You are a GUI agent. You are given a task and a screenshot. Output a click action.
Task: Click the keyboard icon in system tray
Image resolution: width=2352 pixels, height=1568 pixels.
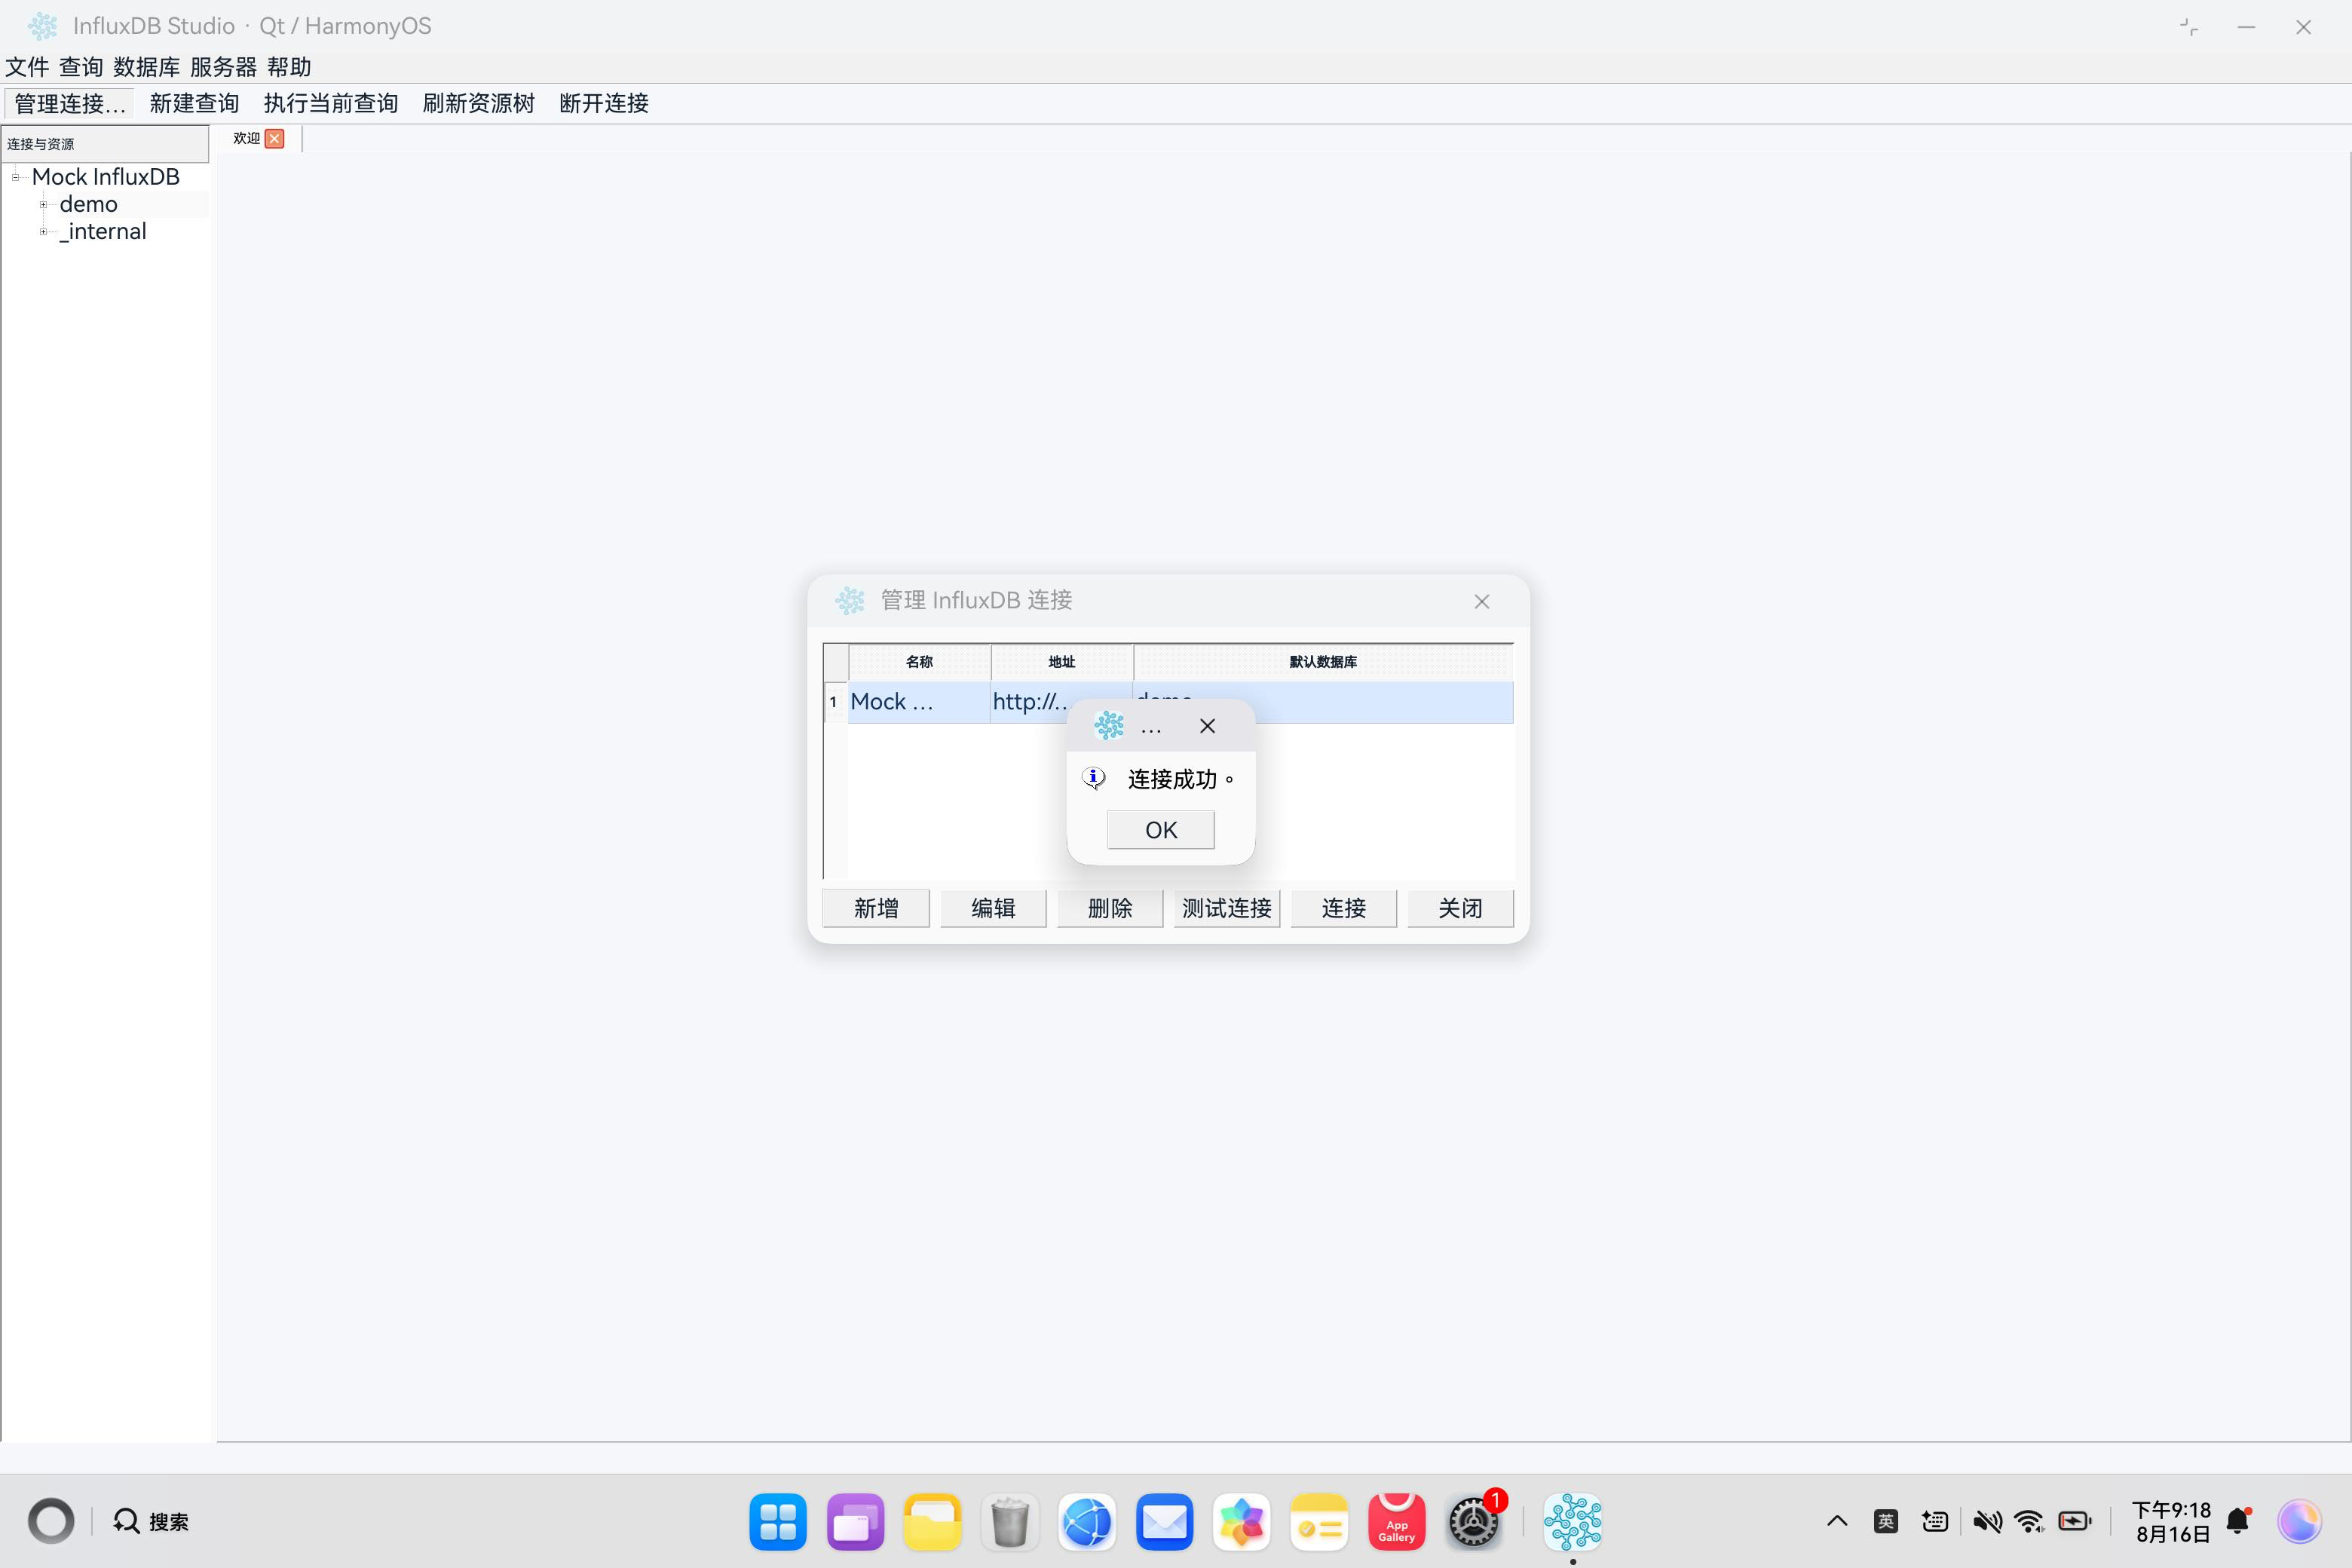coord(1935,1521)
